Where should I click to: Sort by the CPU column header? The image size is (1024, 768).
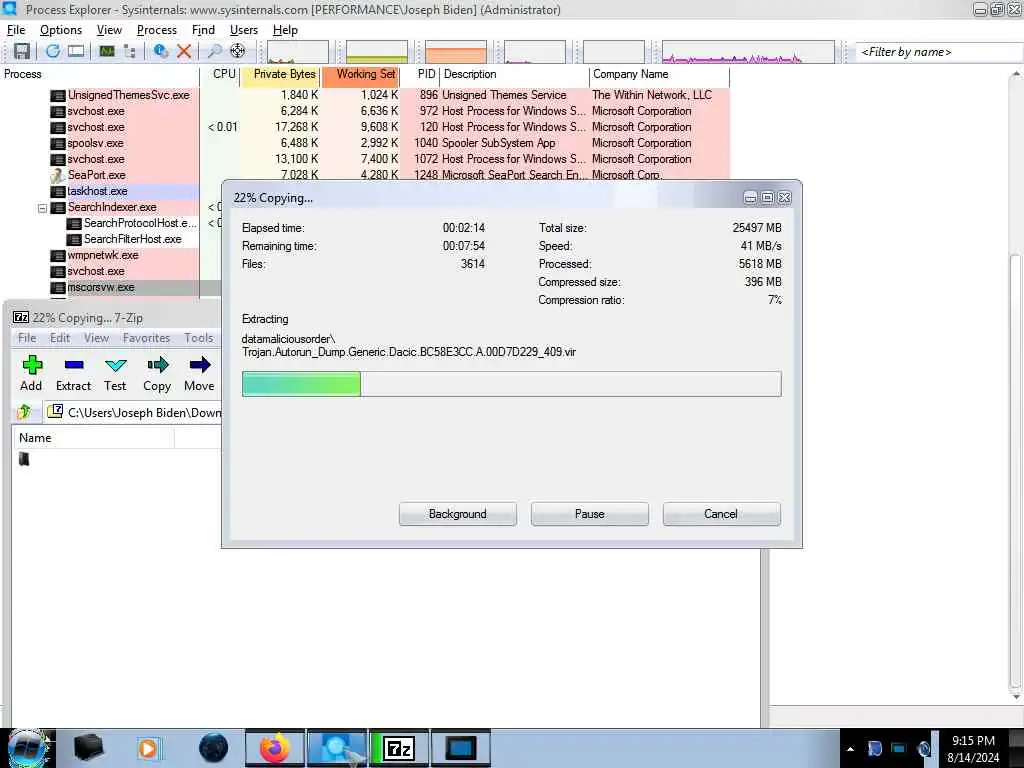[221, 74]
